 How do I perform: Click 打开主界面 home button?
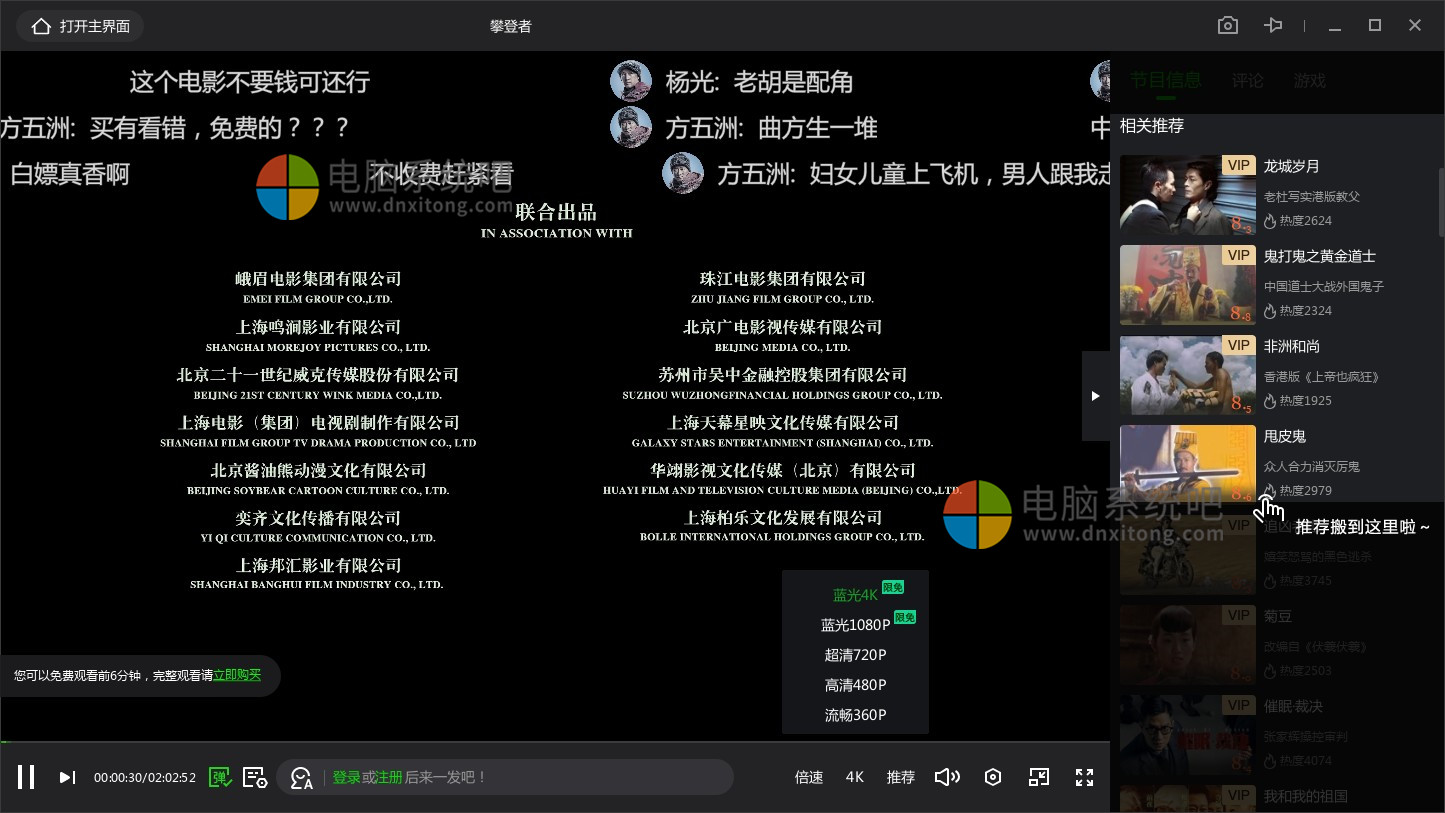(81, 26)
